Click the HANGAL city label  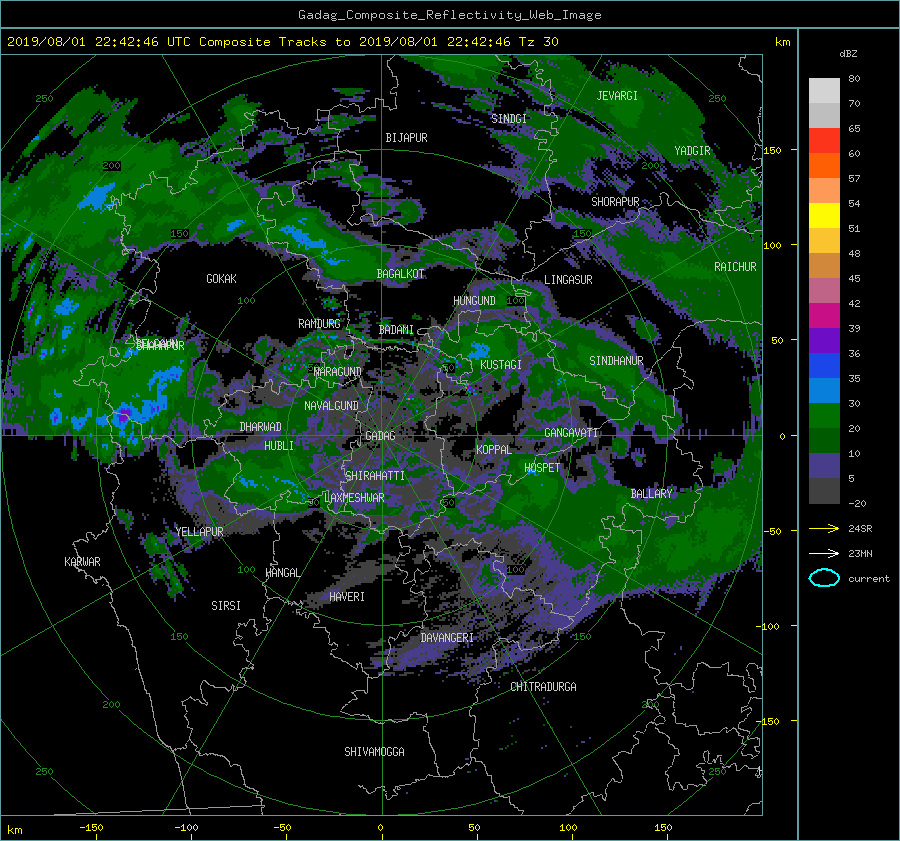pos(282,573)
